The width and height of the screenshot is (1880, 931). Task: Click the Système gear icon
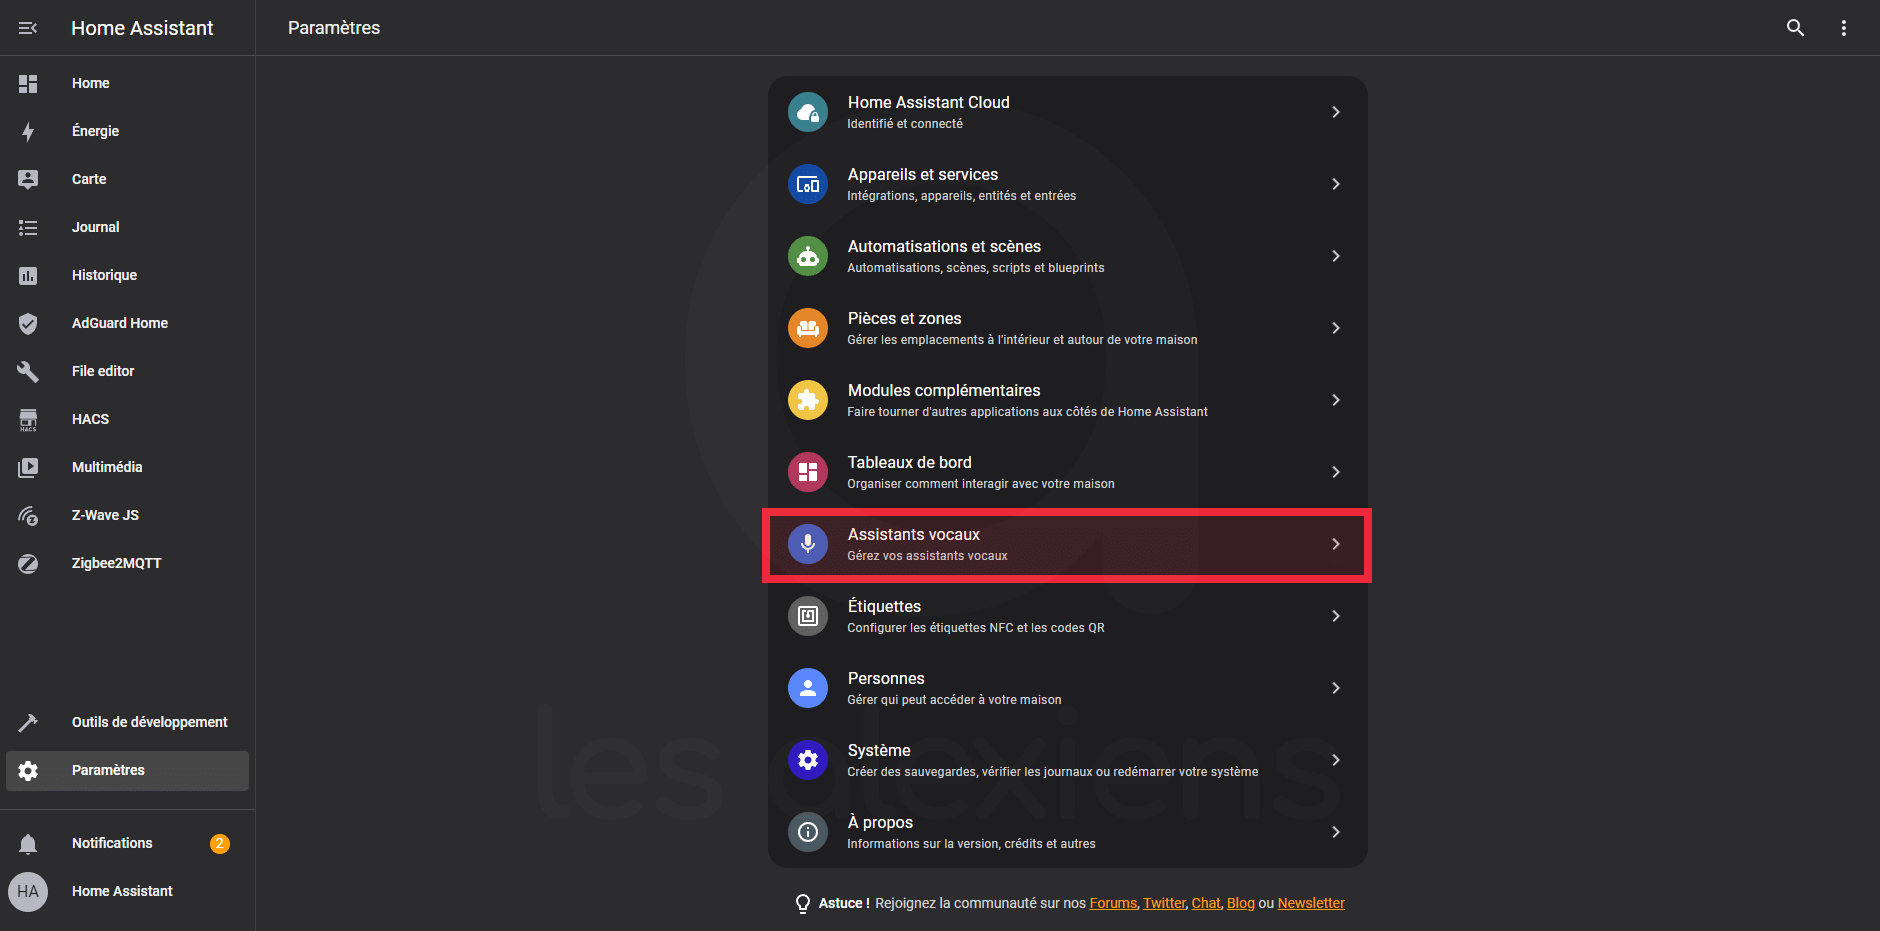coord(808,760)
